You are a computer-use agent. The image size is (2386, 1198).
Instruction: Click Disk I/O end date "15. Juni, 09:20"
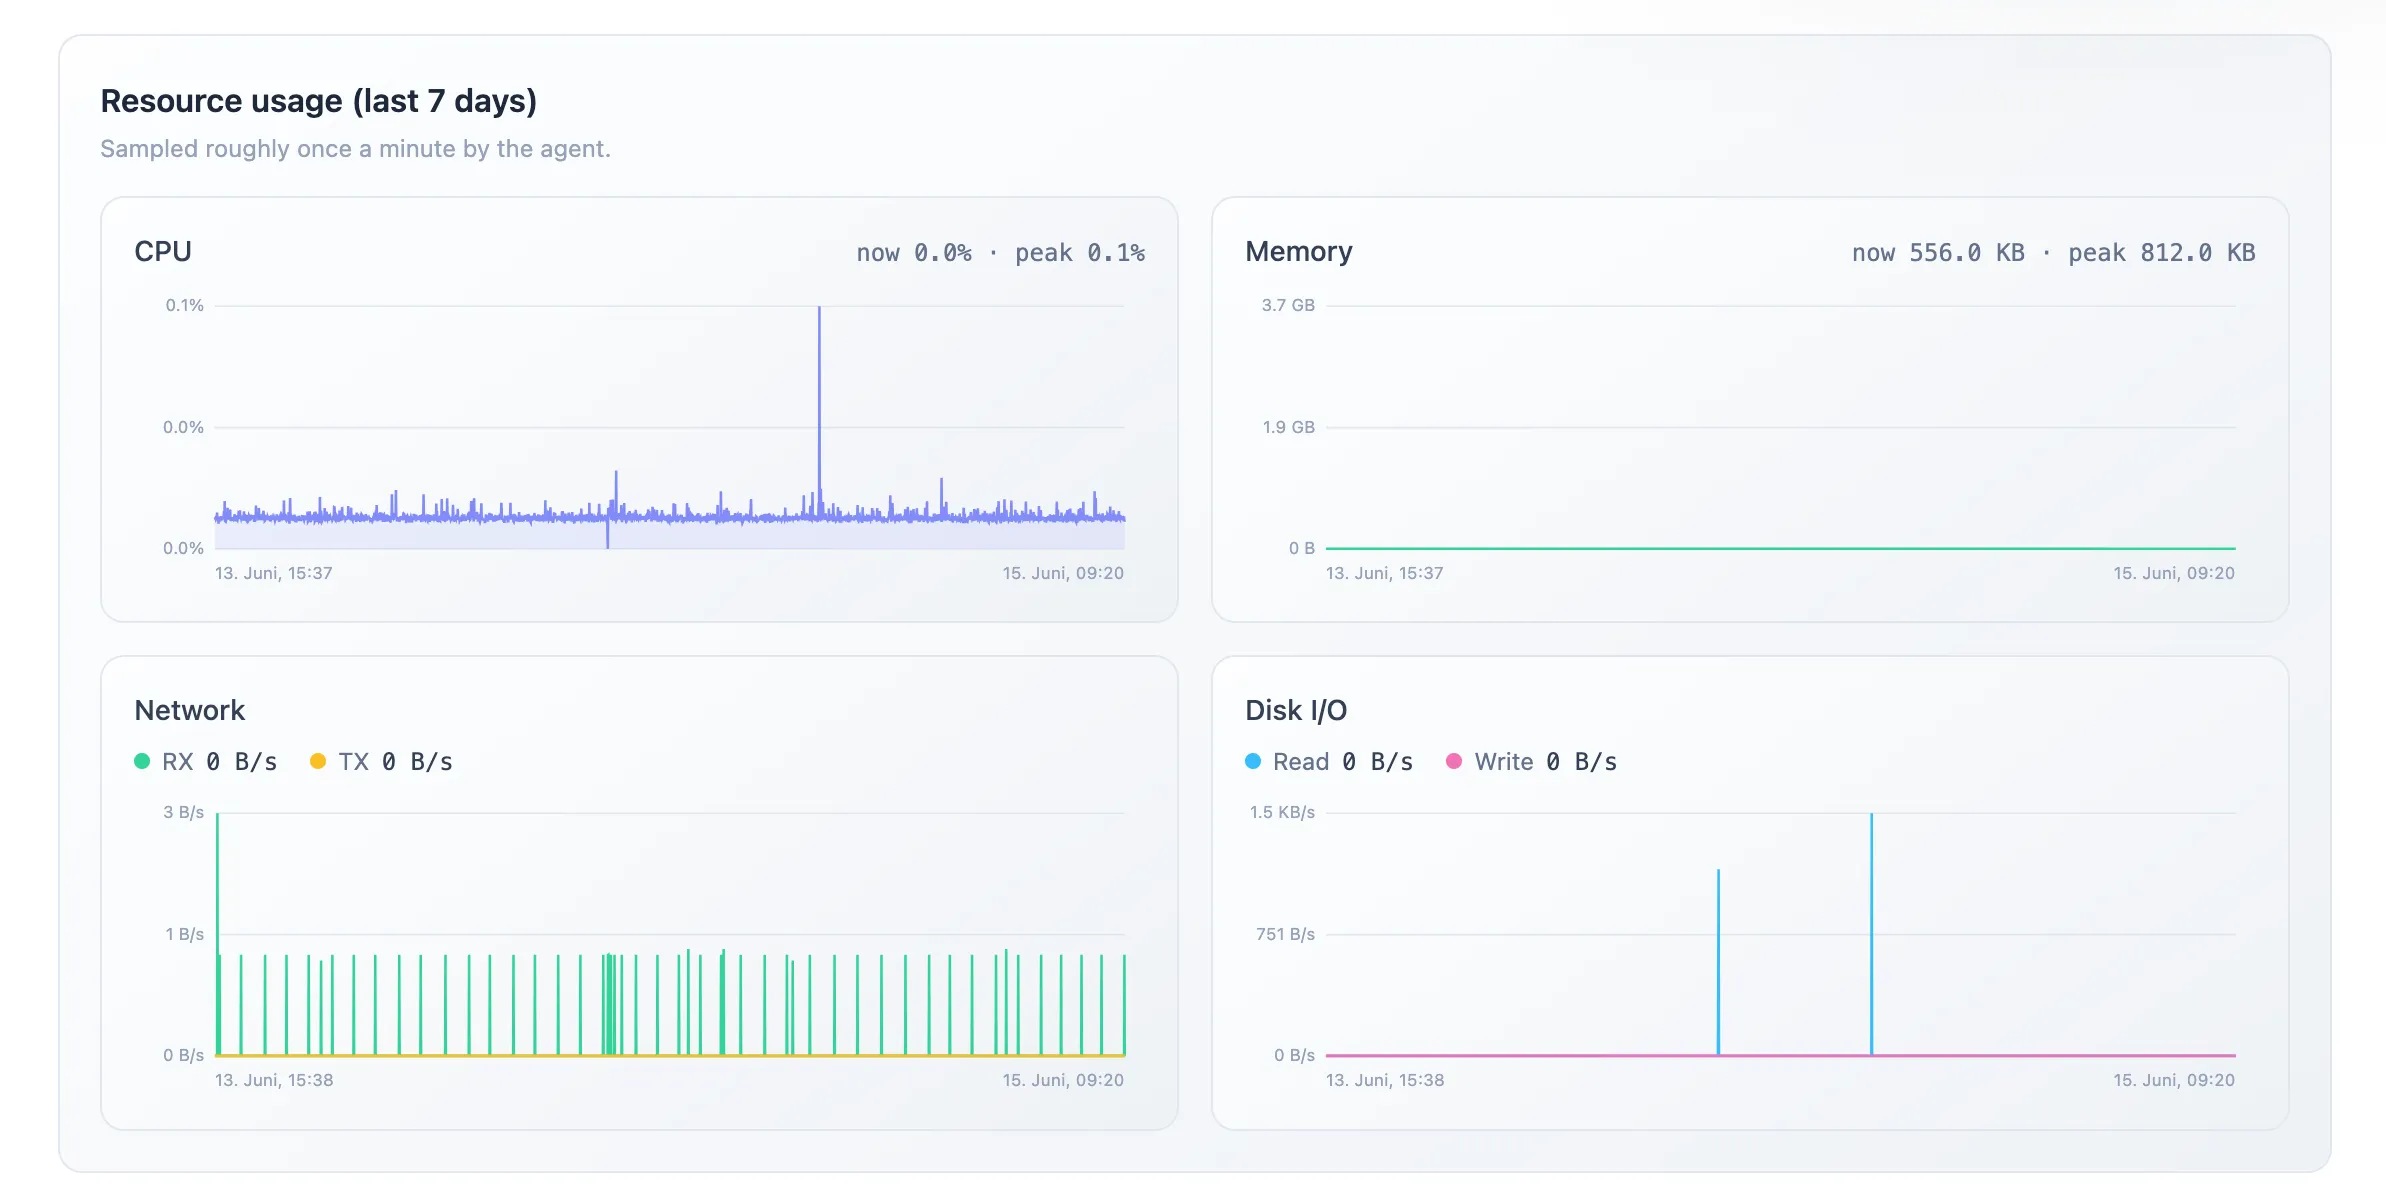coord(2174,1080)
